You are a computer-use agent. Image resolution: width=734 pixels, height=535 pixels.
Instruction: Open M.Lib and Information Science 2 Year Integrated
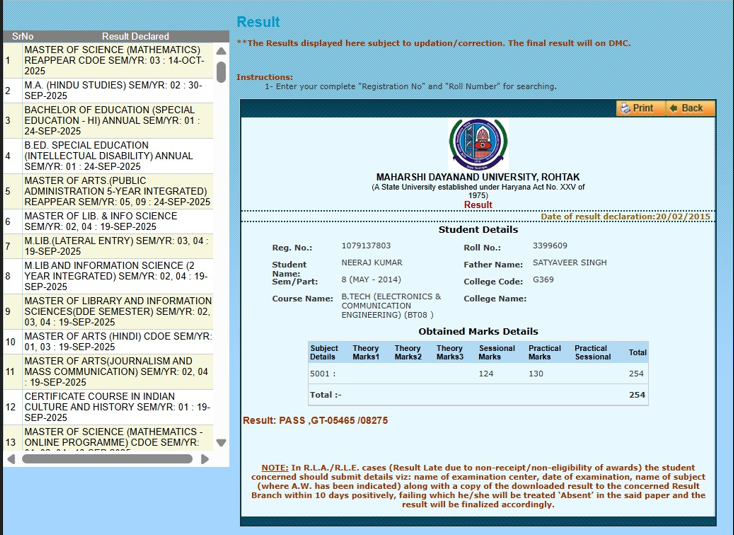pos(108,276)
